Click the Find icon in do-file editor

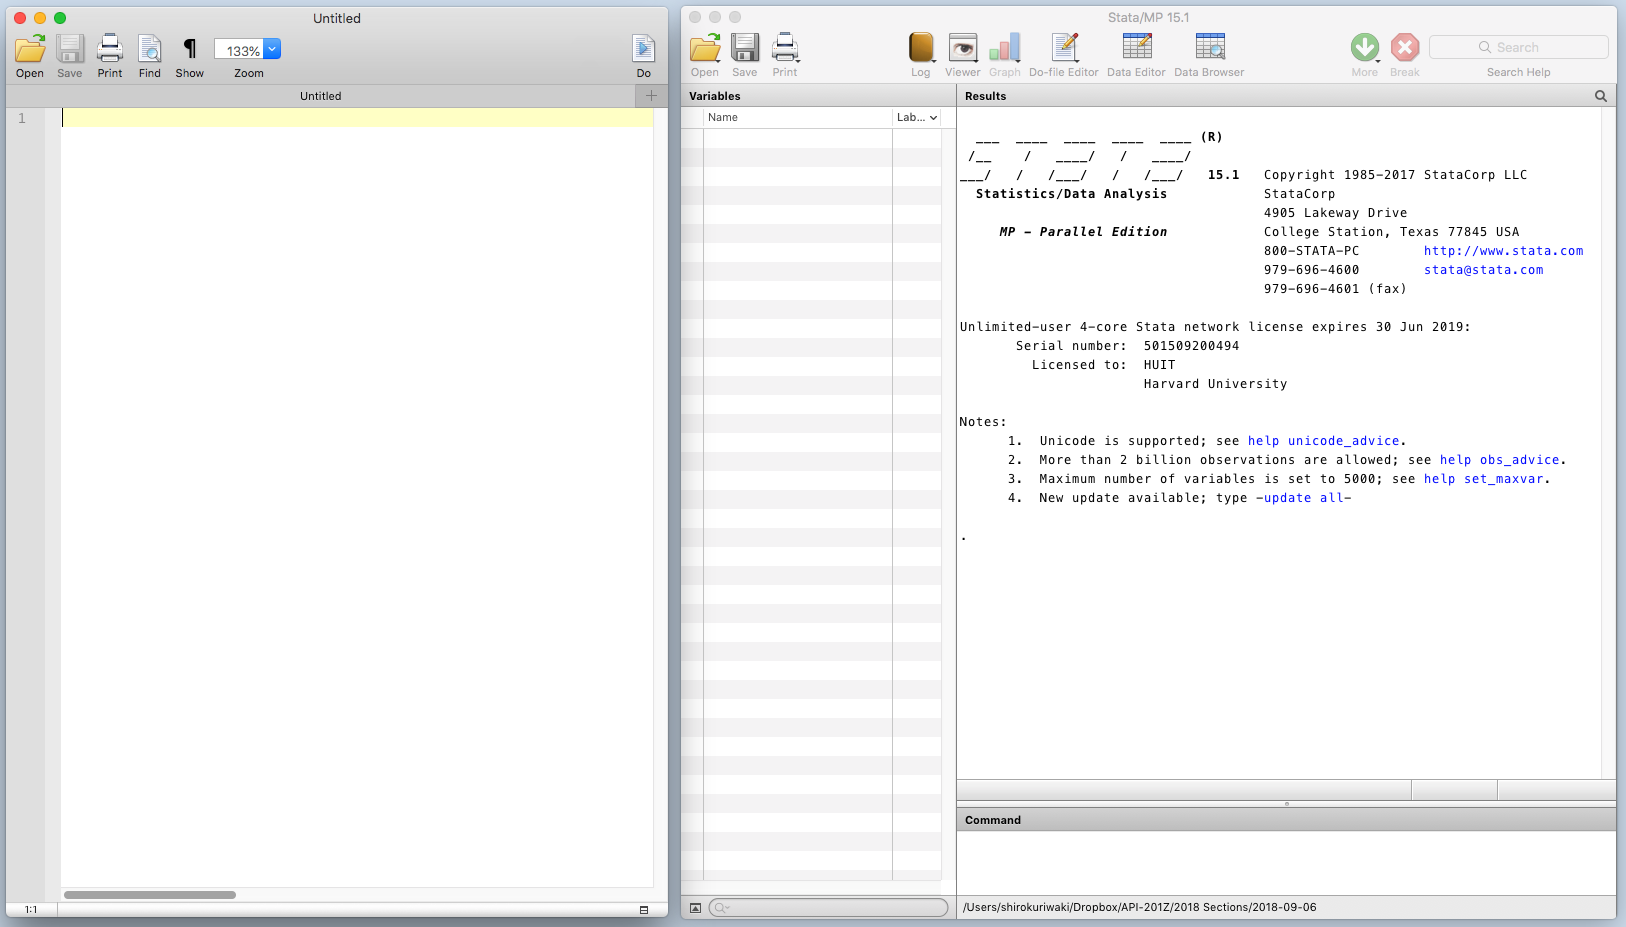click(x=149, y=49)
